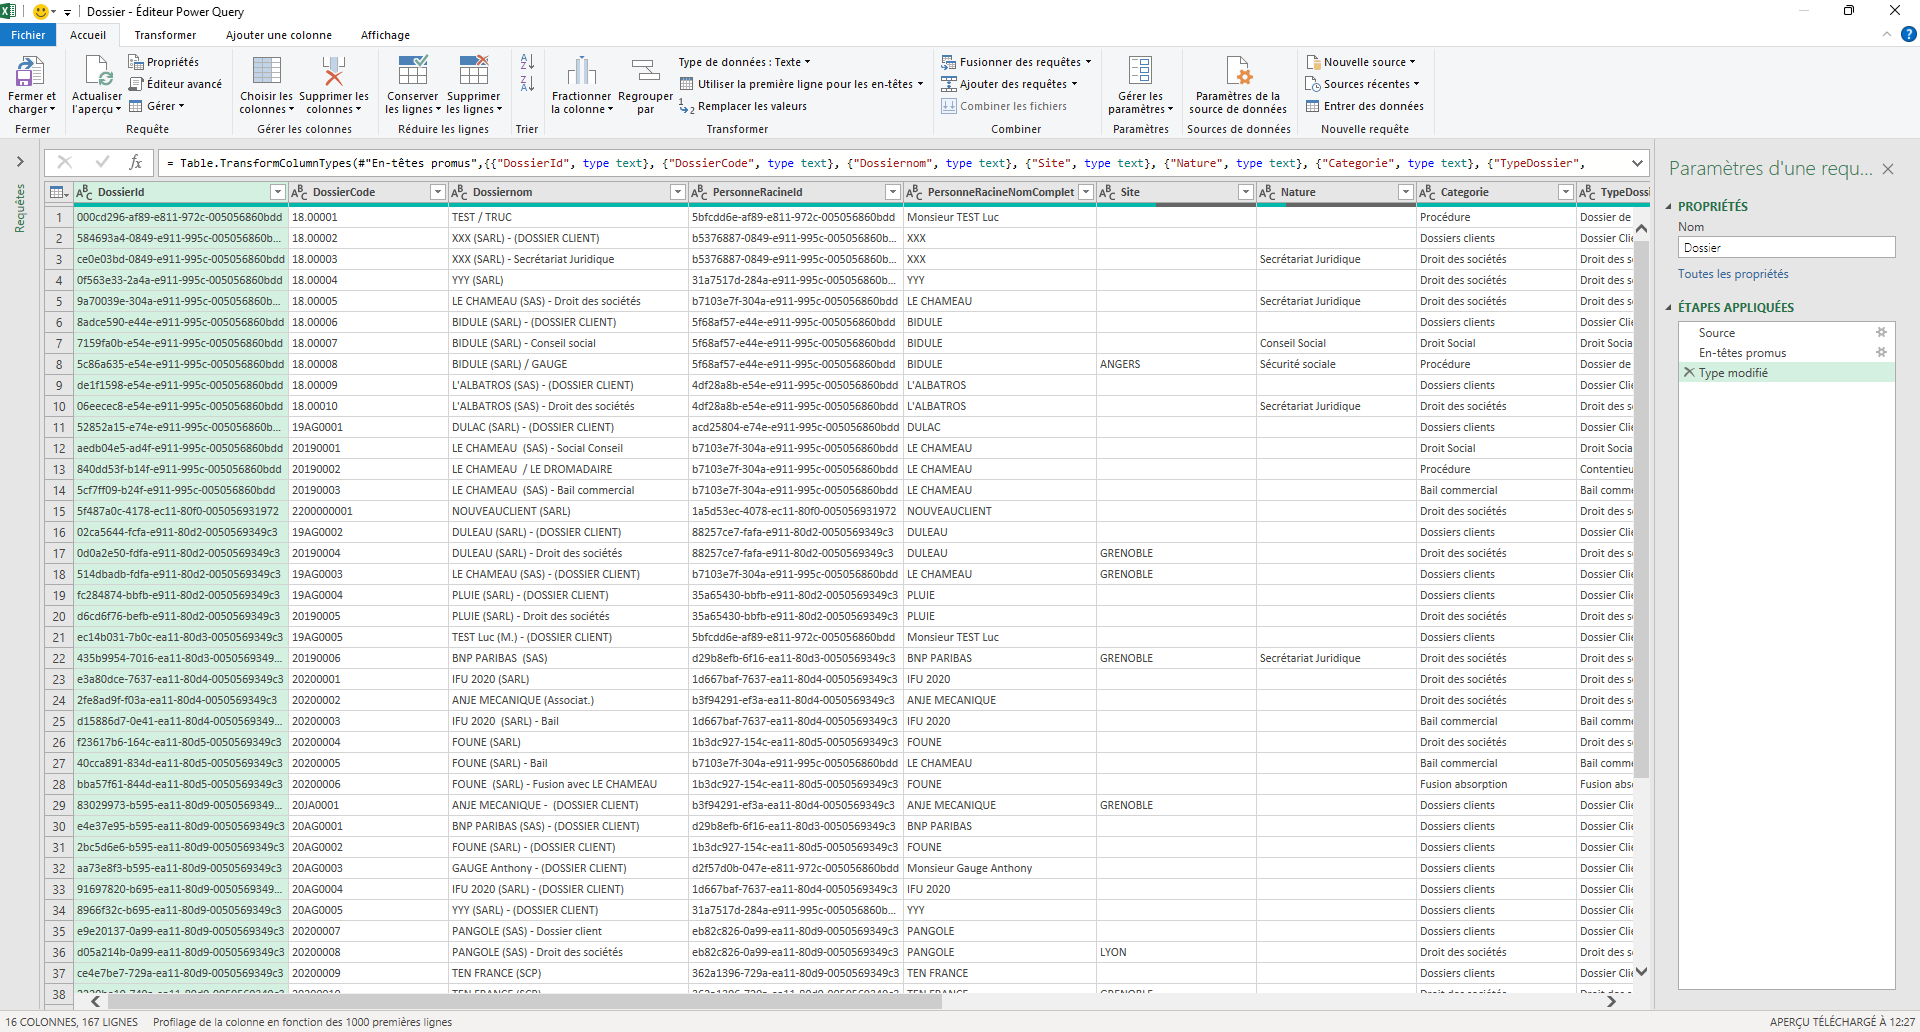Image resolution: width=1920 pixels, height=1032 pixels.
Task: Click Utiliser la première ligne pour les en-têtes
Action: 801,84
